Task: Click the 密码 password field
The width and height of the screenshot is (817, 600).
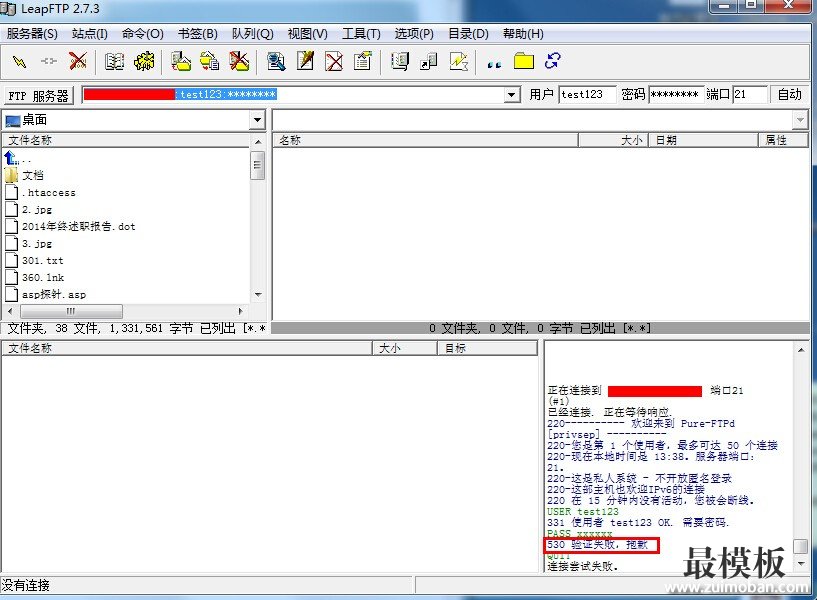Action: tap(676, 95)
